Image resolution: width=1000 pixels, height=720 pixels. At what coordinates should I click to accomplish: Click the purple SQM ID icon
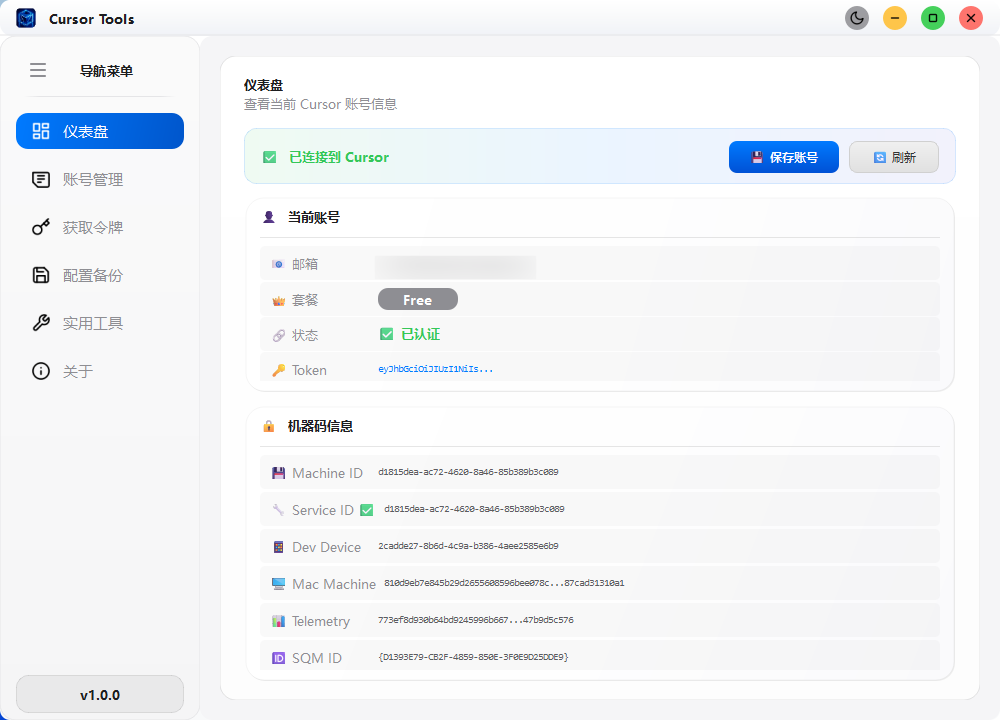[279, 658]
